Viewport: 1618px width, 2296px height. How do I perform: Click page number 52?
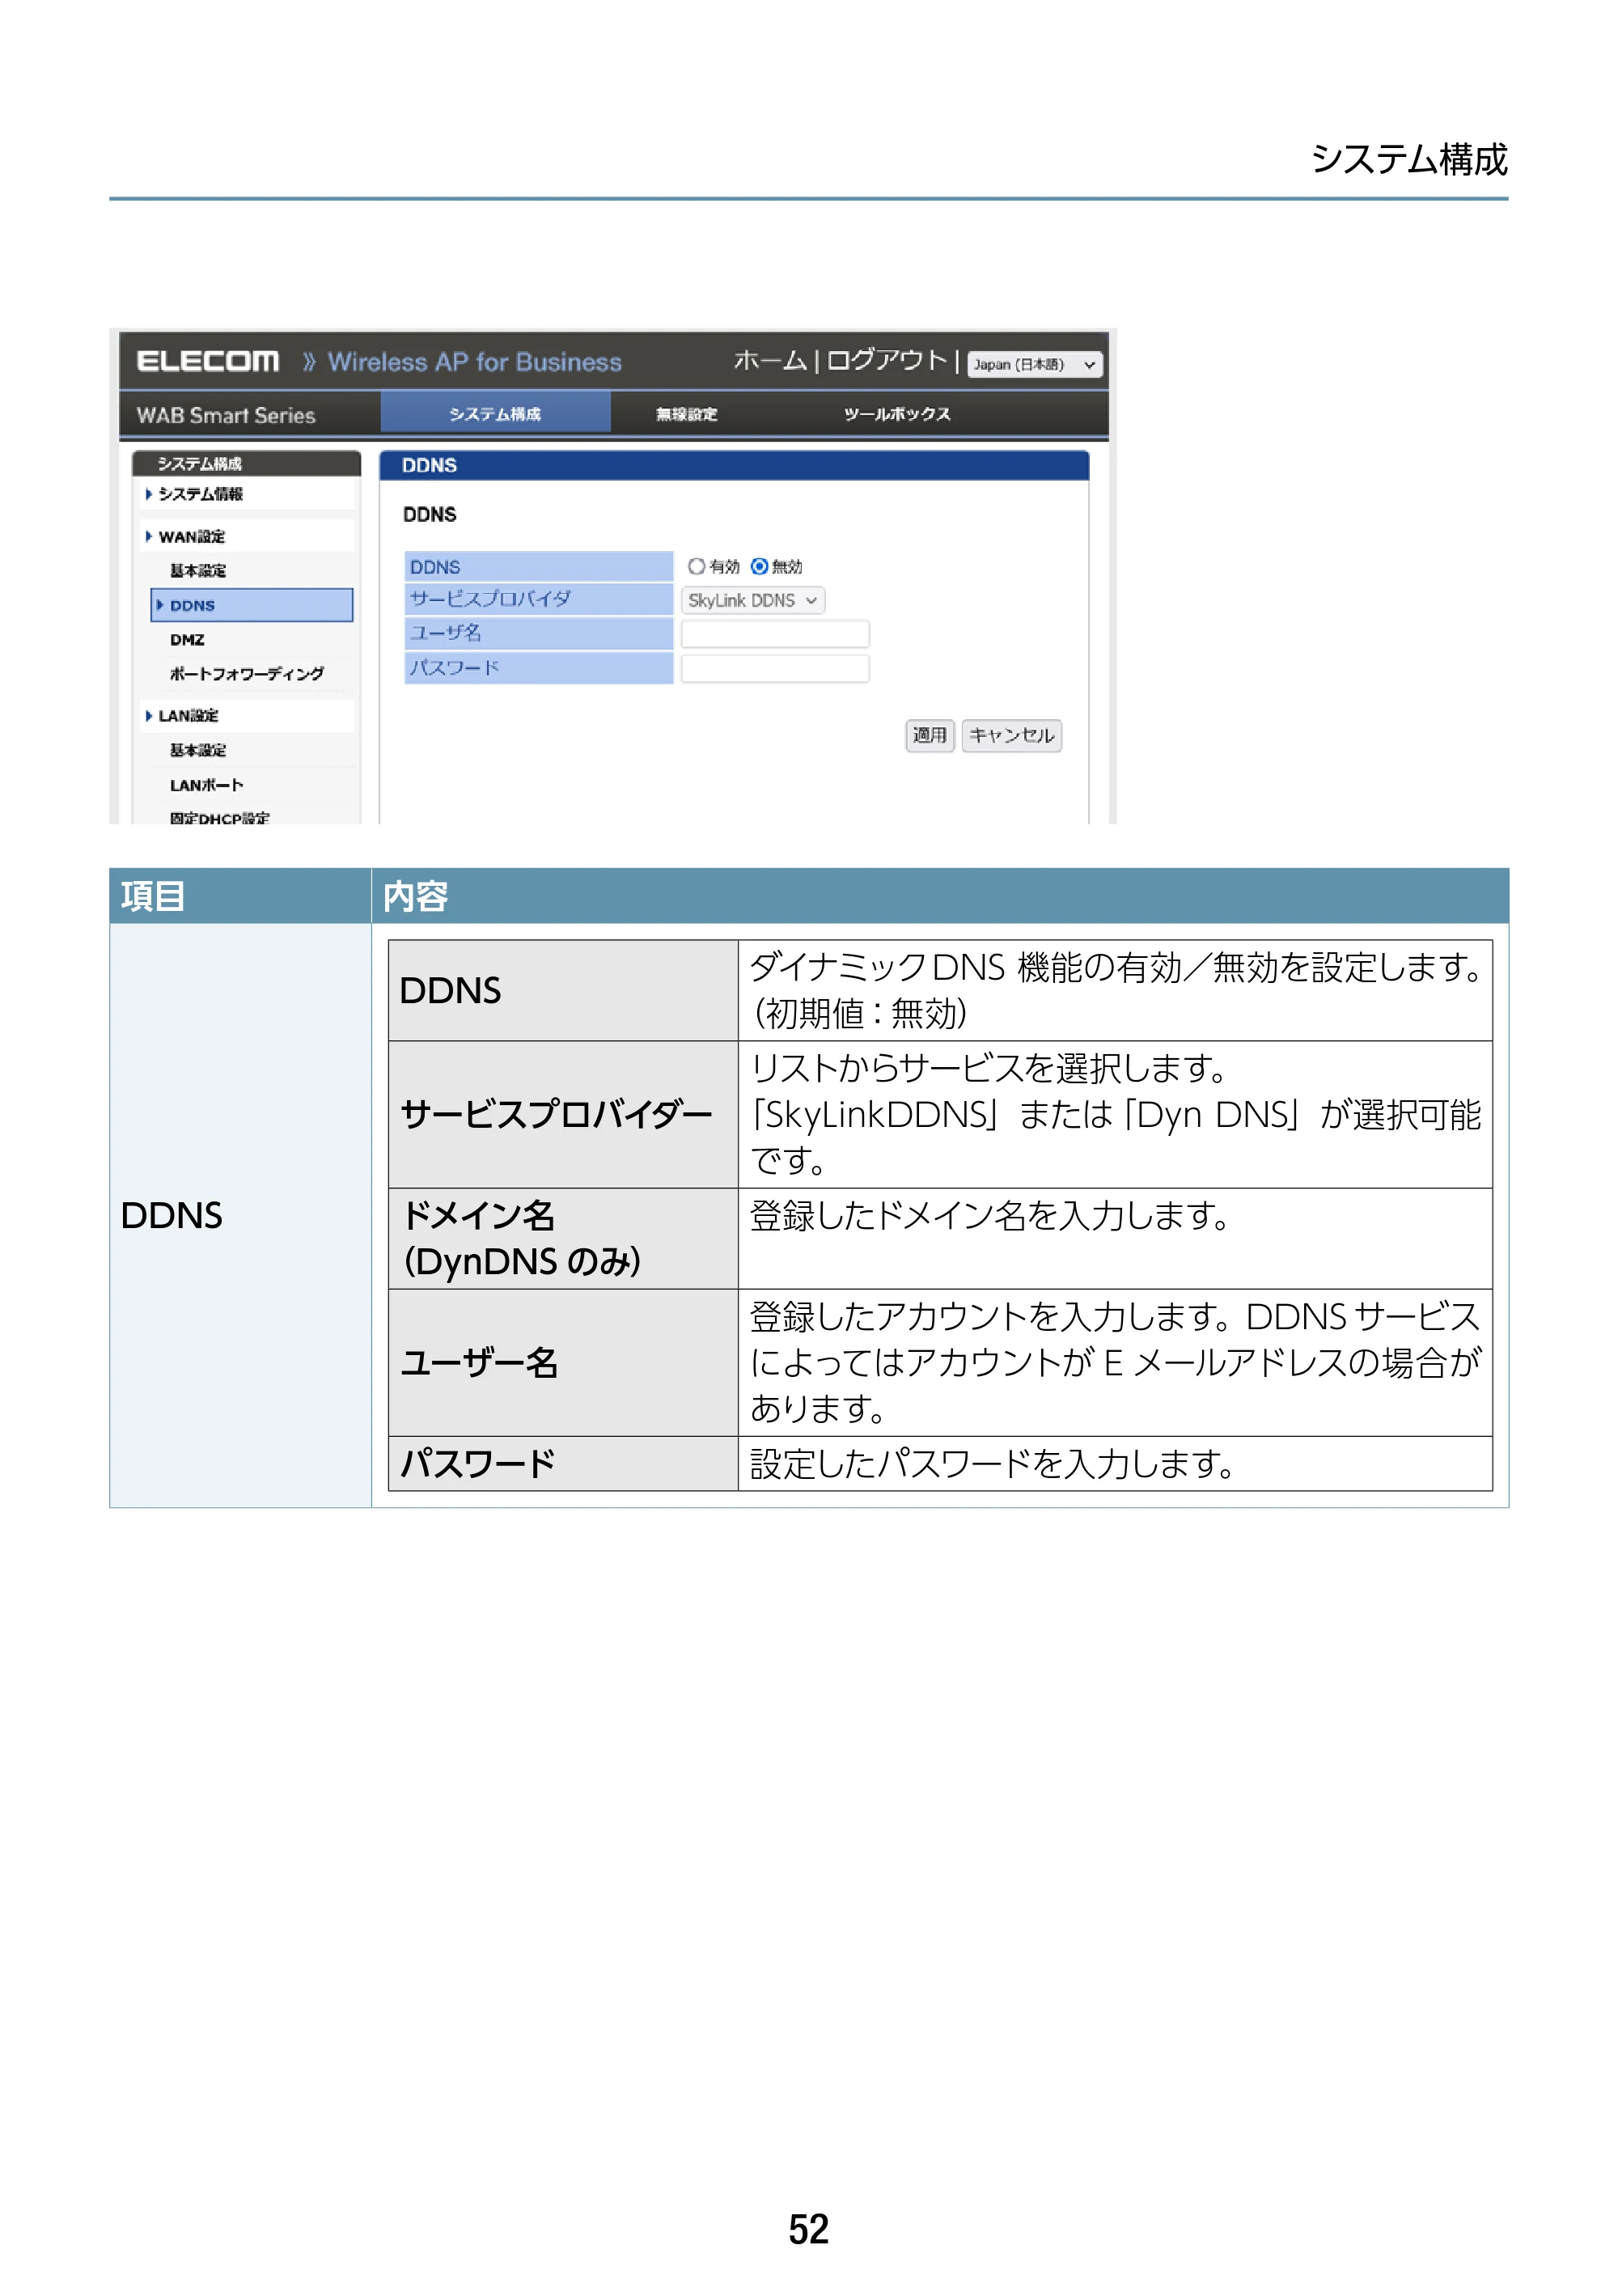coord(808,2229)
